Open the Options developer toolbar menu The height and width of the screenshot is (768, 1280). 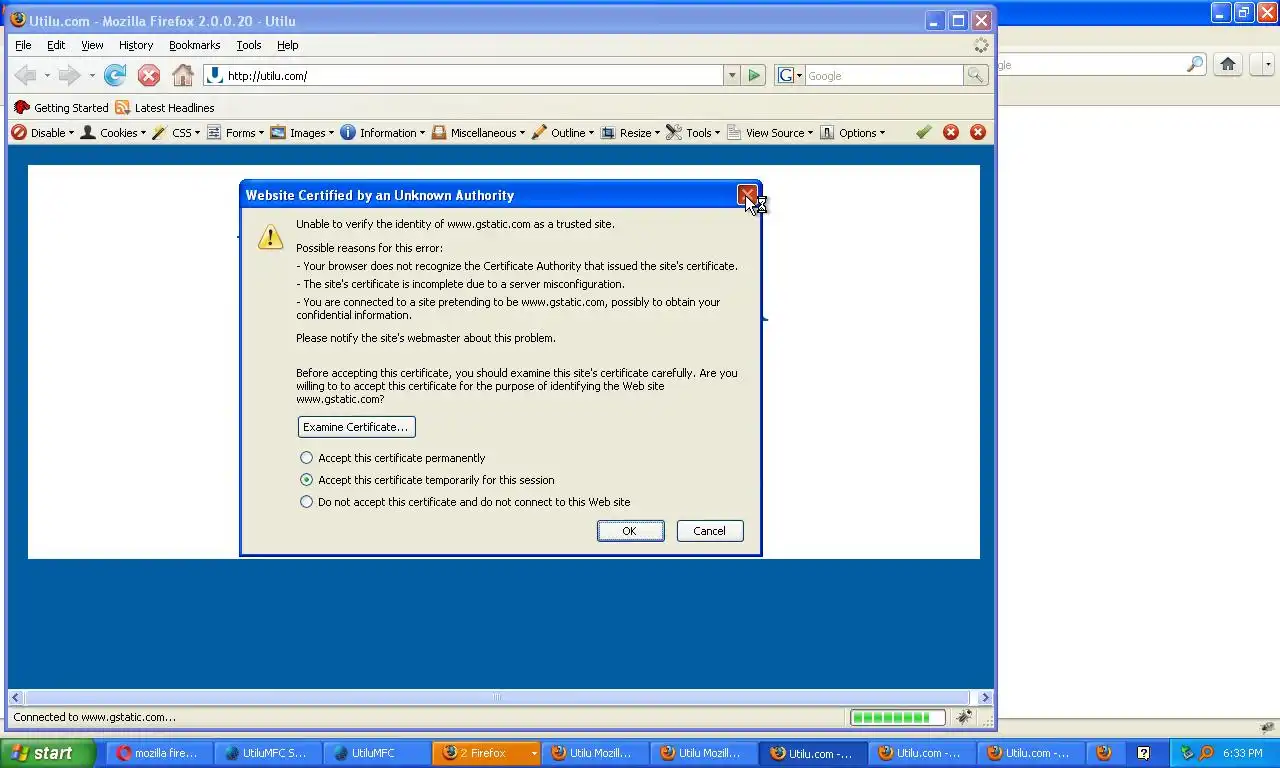tap(852, 132)
